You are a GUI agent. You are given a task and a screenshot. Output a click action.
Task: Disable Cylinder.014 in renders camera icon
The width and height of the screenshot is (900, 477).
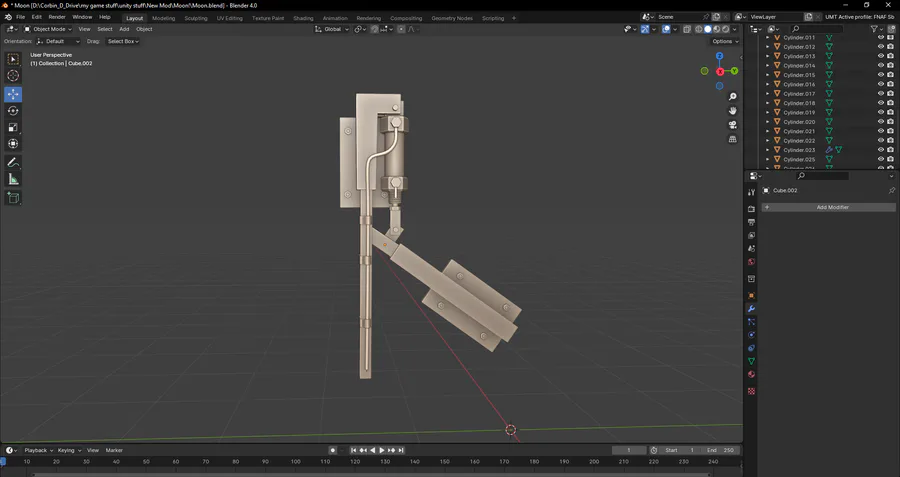(891, 65)
